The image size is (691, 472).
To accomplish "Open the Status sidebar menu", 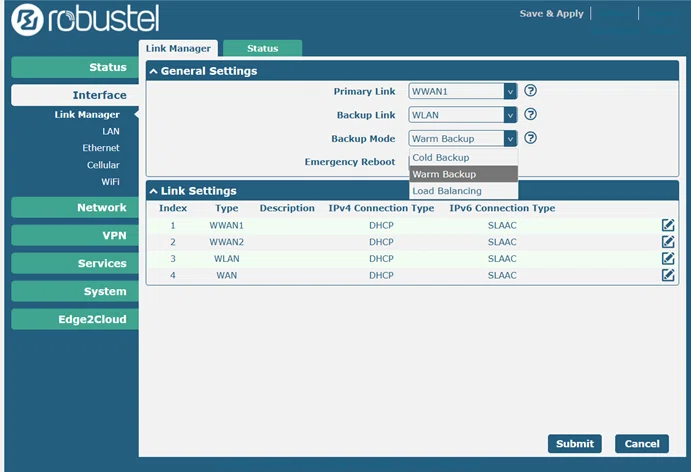I will point(75,67).
